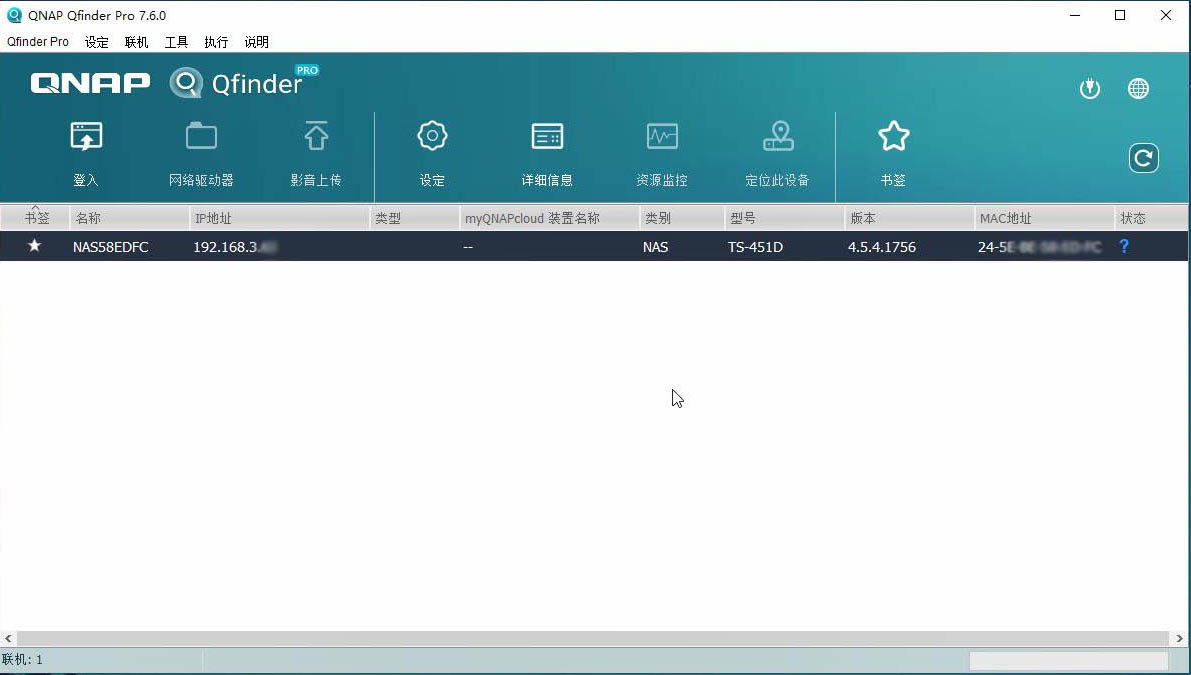Click the horizontal scrollbar track
The height and width of the screenshot is (675, 1191).
click(x=594, y=639)
